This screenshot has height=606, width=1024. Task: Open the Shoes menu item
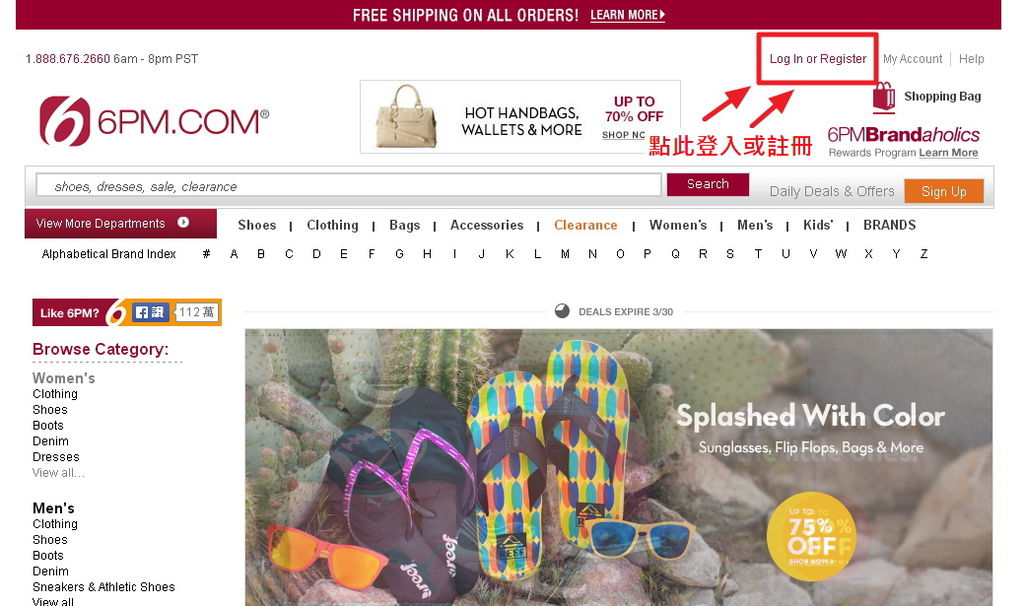pyautogui.click(x=257, y=225)
